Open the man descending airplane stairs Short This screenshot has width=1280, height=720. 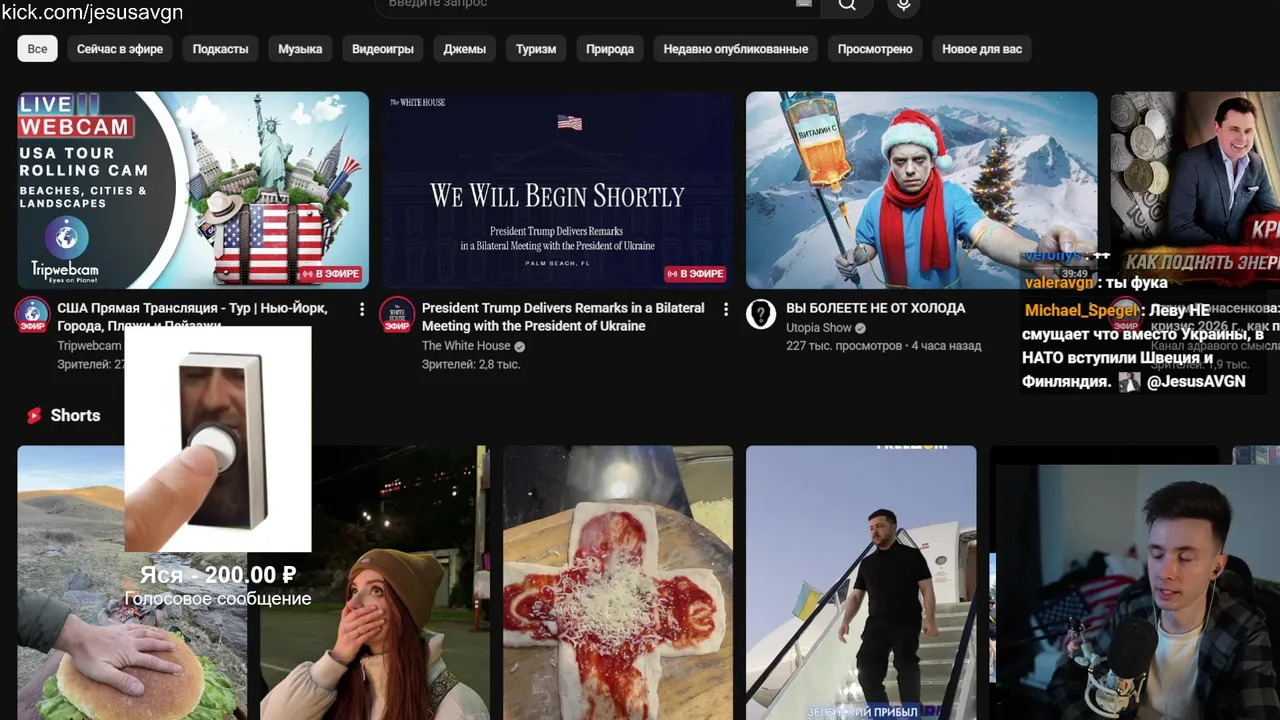tap(861, 583)
